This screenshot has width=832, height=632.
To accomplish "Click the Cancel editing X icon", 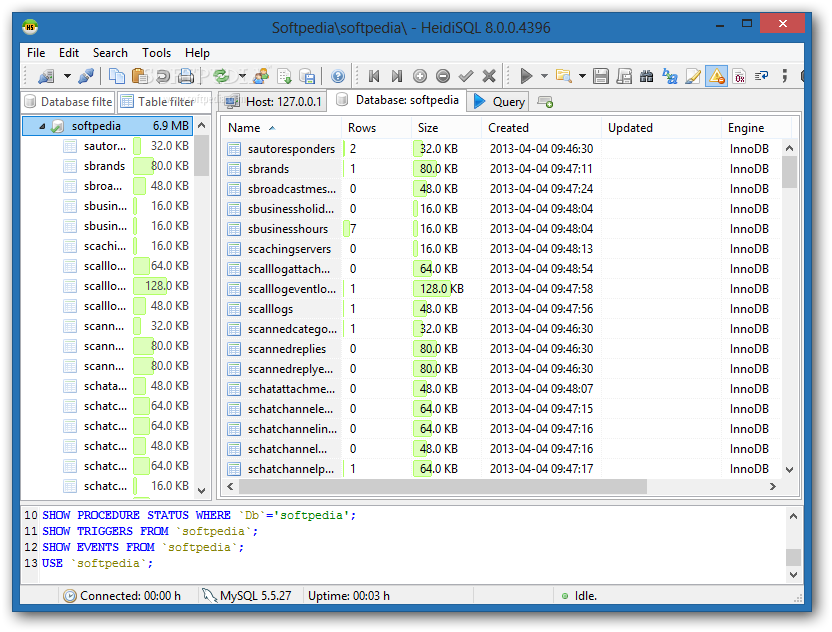I will click(489, 76).
